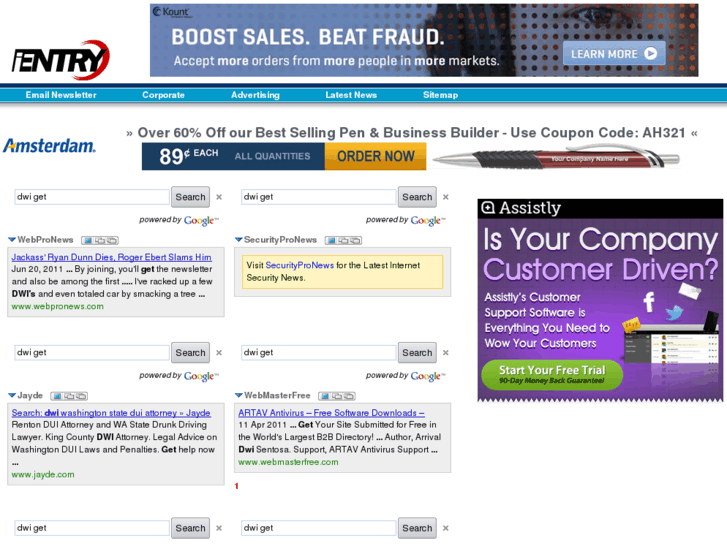Viewport: 727px width, 545px height.
Task: Open the Latest News menu item
Action: [x=351, y=95]
